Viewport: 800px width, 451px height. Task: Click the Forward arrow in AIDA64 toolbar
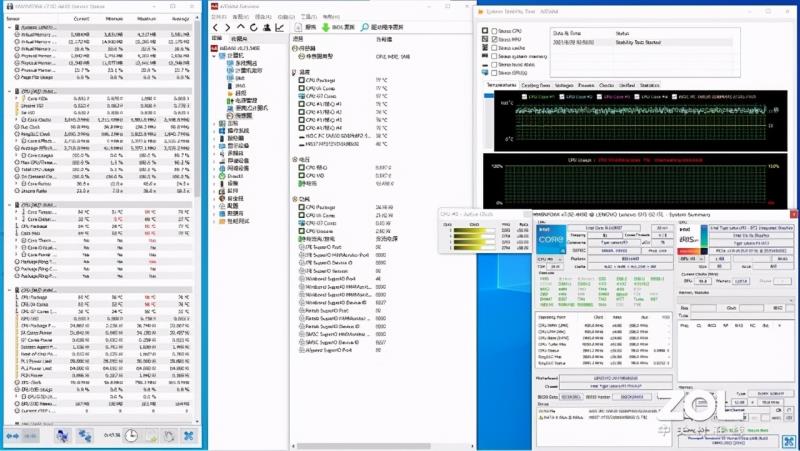click(x=228, y=27)
